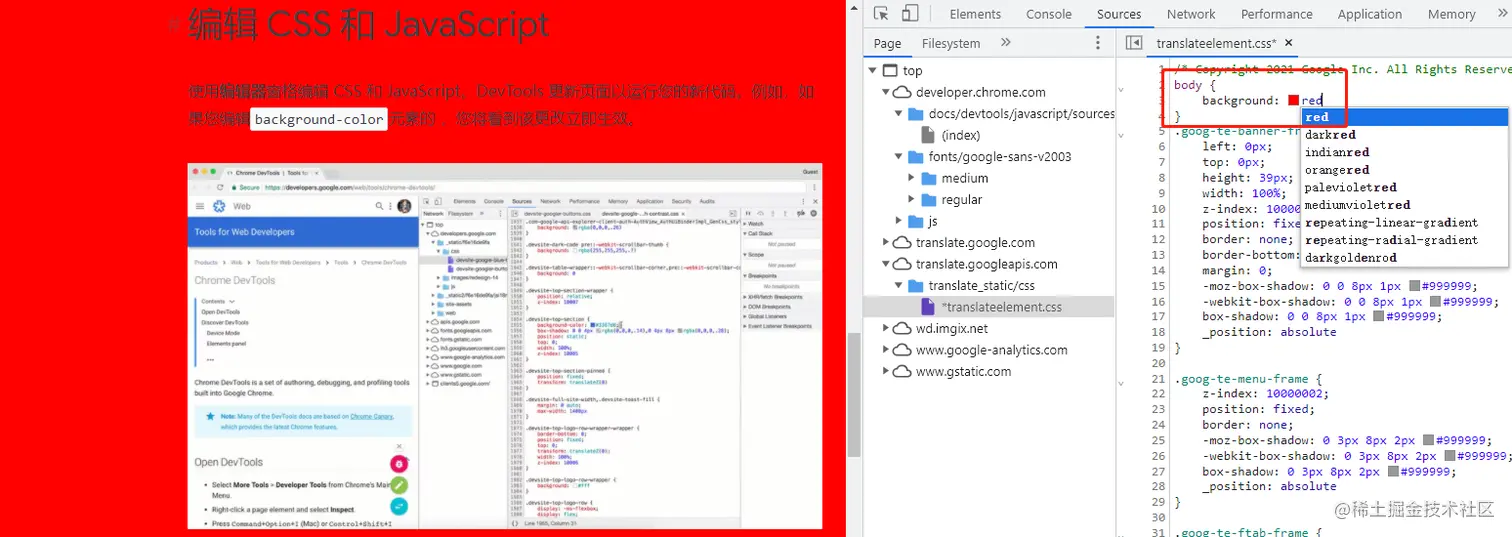Open the Application tab
Screen dimensions: 1512x537
click(x=1370, y=14)
